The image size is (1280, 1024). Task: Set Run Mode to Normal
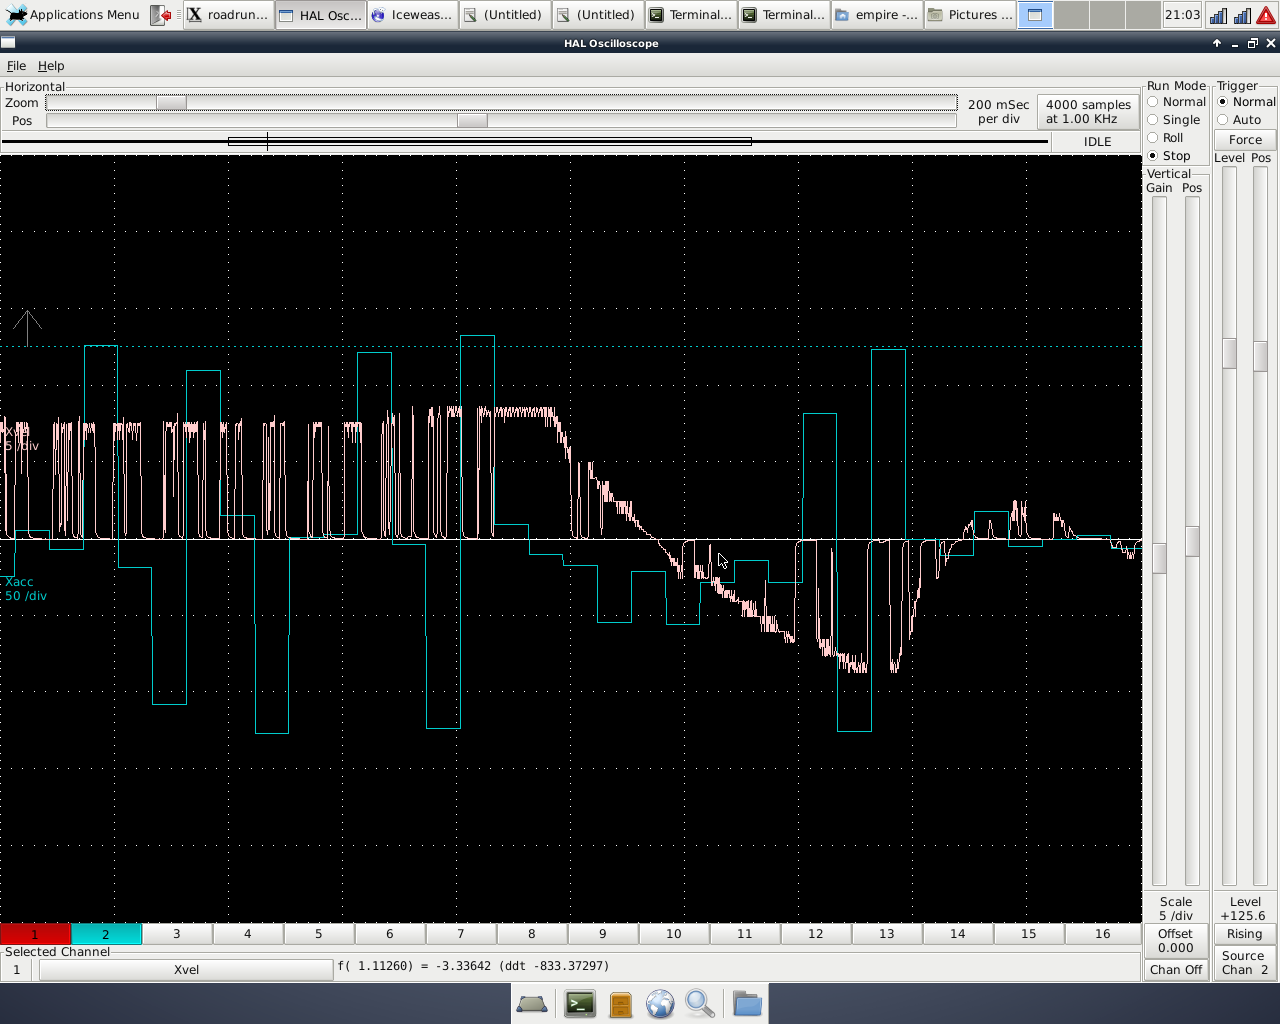pyautogui.click(x=1177, y=102)
